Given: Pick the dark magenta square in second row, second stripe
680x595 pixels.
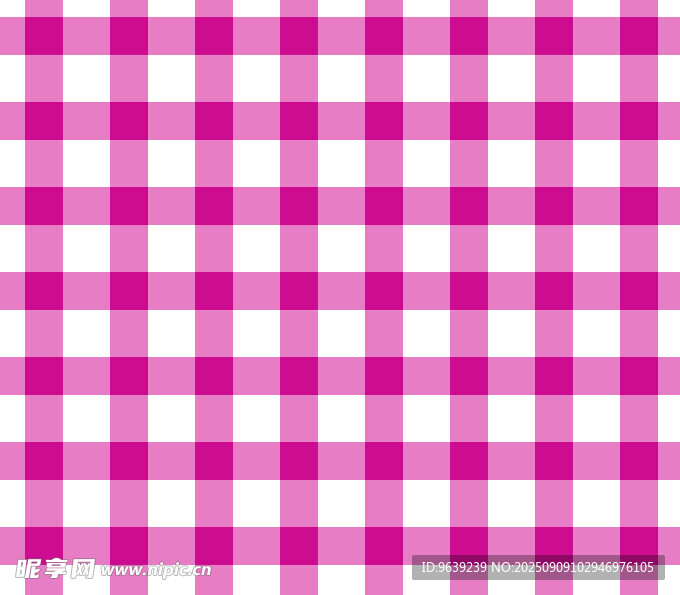Looking at the screenshot, I should (x=129, y=121).
